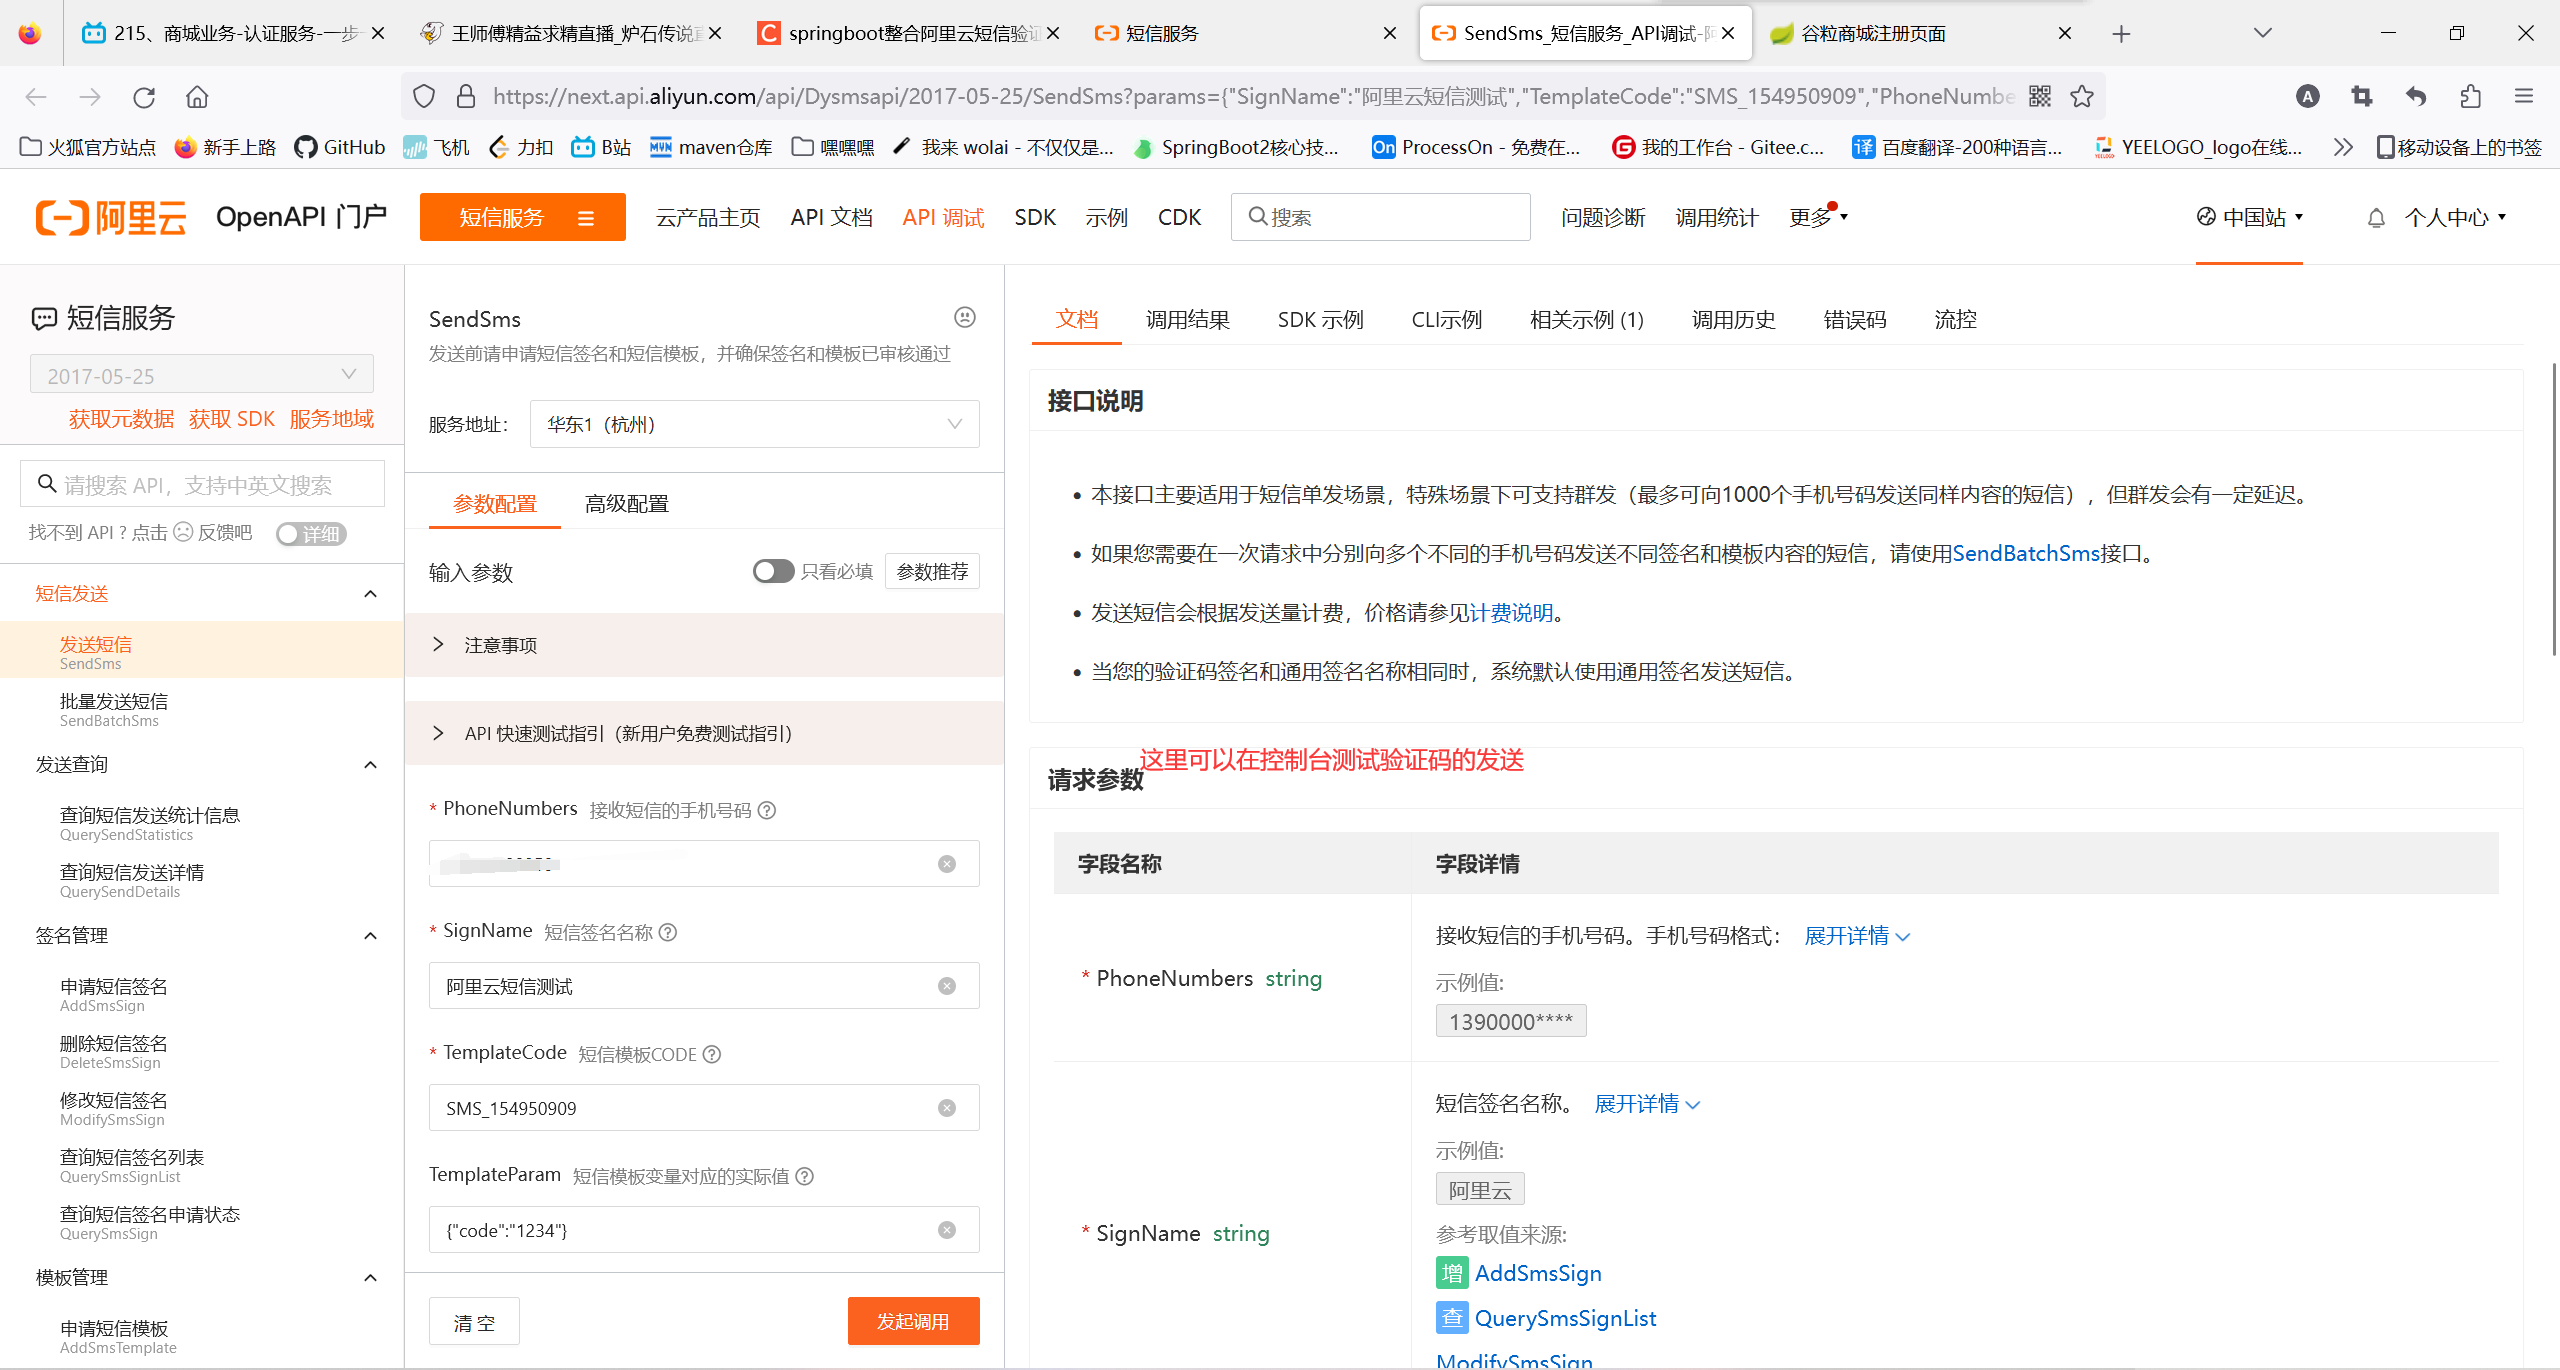The image size is (2560, 1370).
Task: Switch to the 谷粒商城注册页面 browser tab
Action: coord(1920,33)
